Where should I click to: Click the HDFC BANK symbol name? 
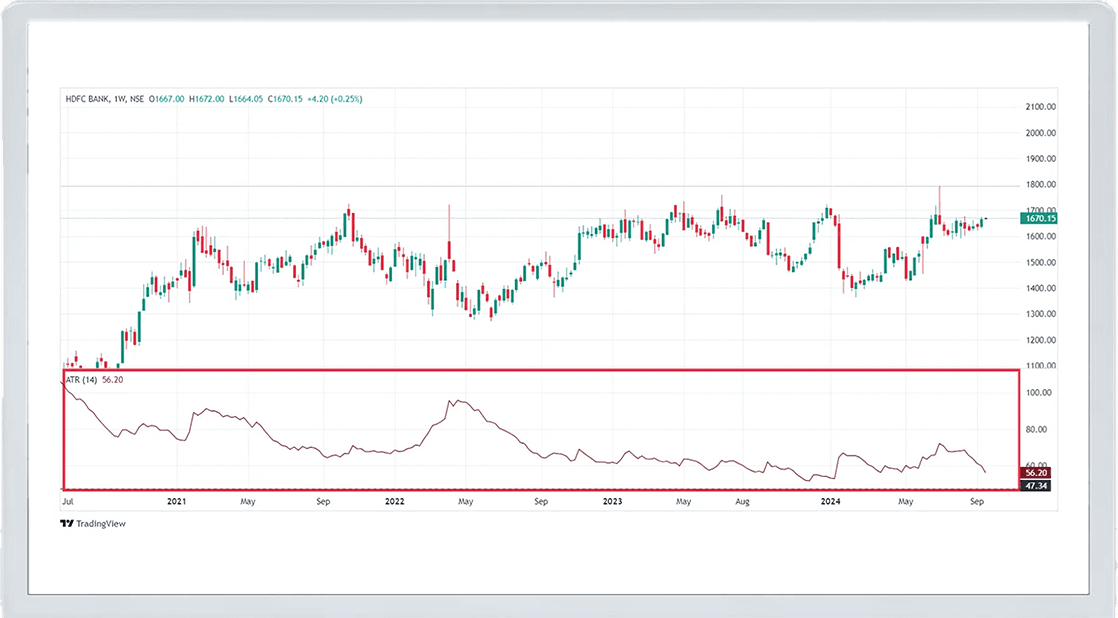tap(88, 99)
